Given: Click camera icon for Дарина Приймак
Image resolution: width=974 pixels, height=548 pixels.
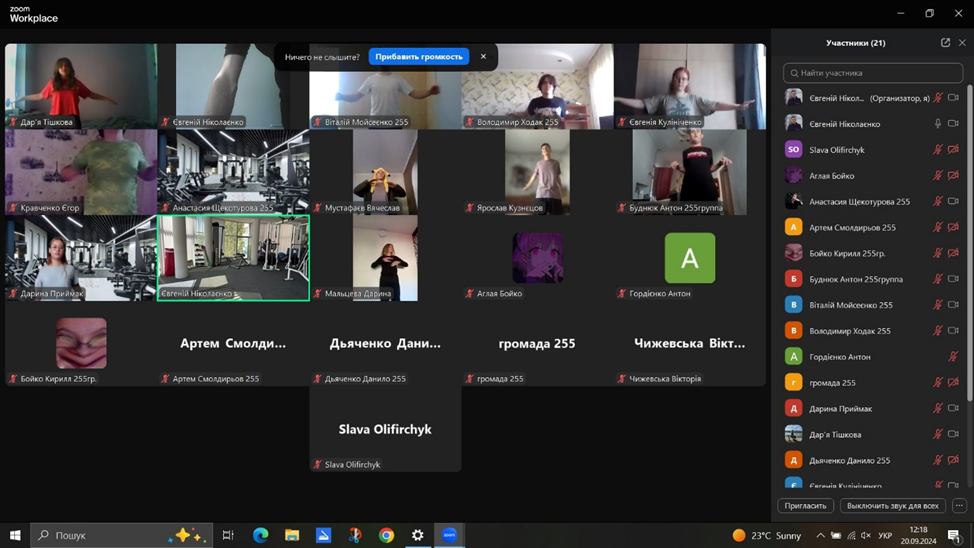Looking at the screenshot, I should click(953, 408).
